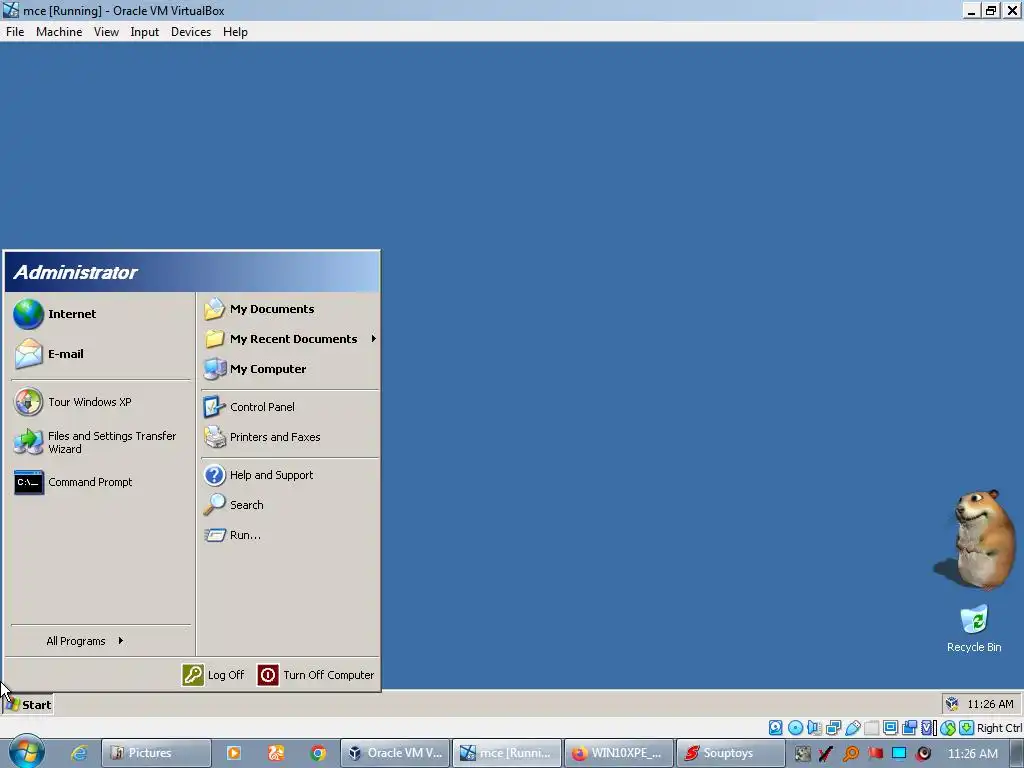This screenshot has width=1024, height=768.
Task: Open media player taskbar icon
Action: 233,753
